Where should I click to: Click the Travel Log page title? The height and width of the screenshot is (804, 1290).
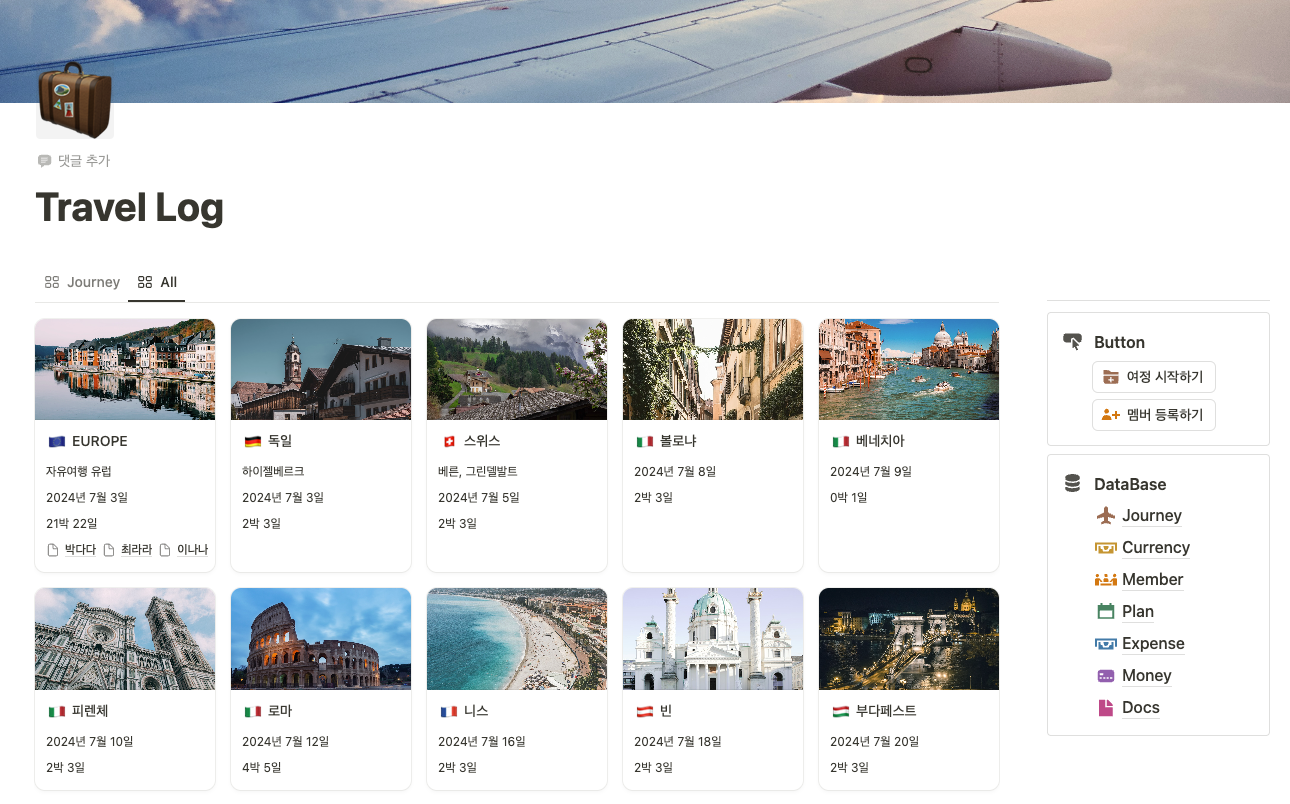[130, 208]
